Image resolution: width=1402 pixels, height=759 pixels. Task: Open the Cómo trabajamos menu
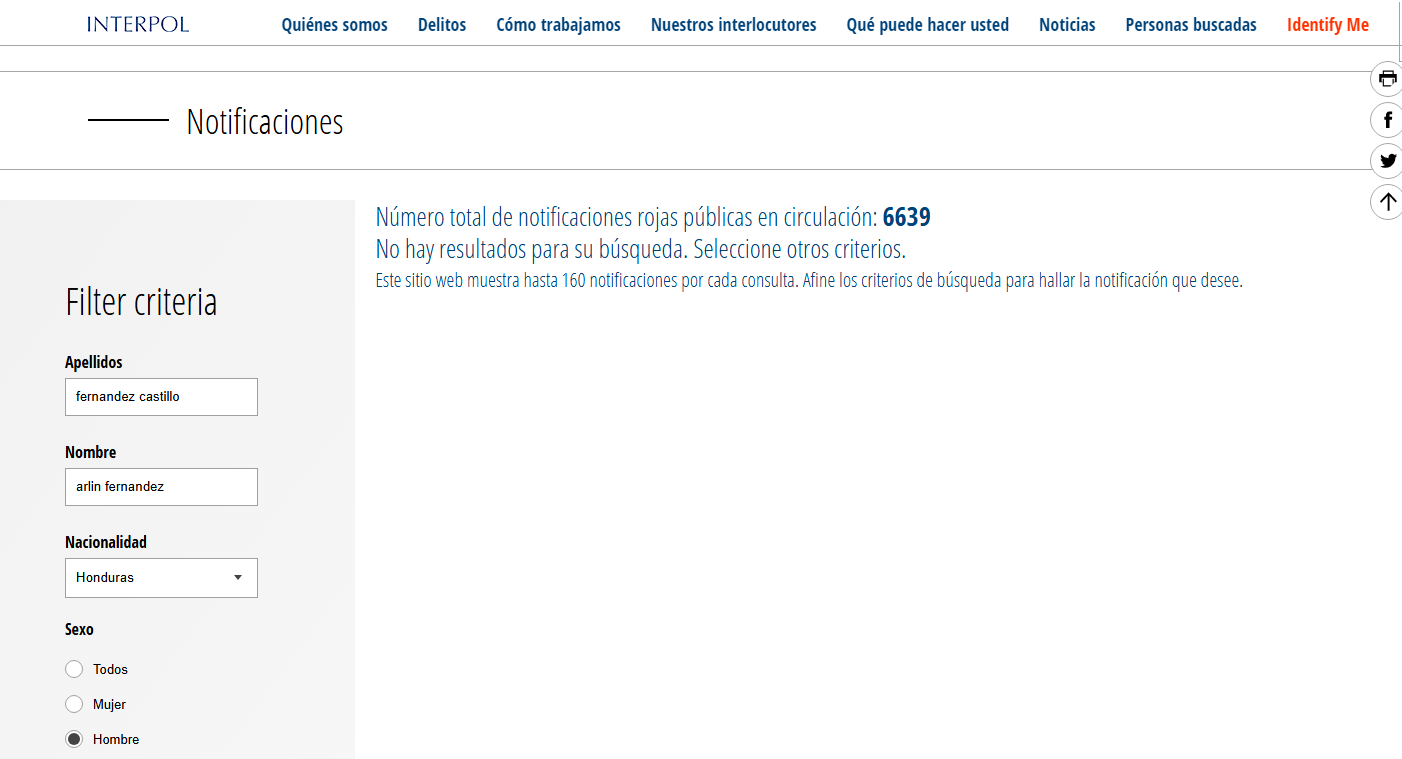pos(558,25)
